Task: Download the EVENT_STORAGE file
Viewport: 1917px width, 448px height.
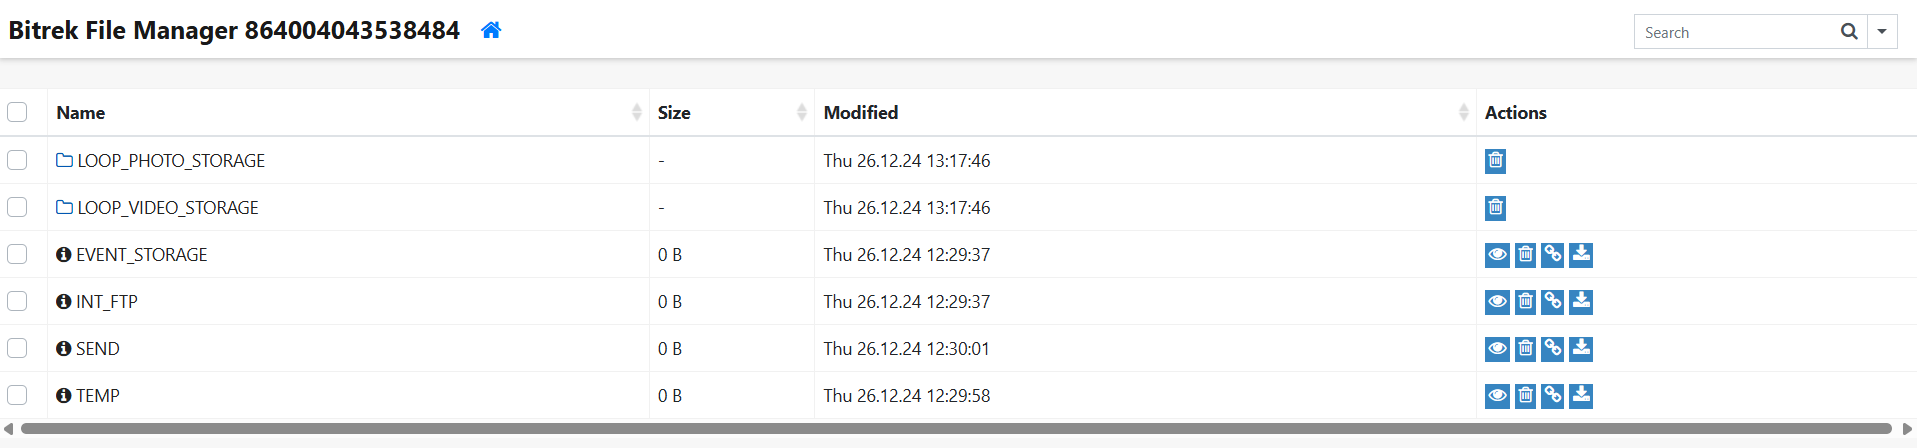Action: coord(1581,254)
